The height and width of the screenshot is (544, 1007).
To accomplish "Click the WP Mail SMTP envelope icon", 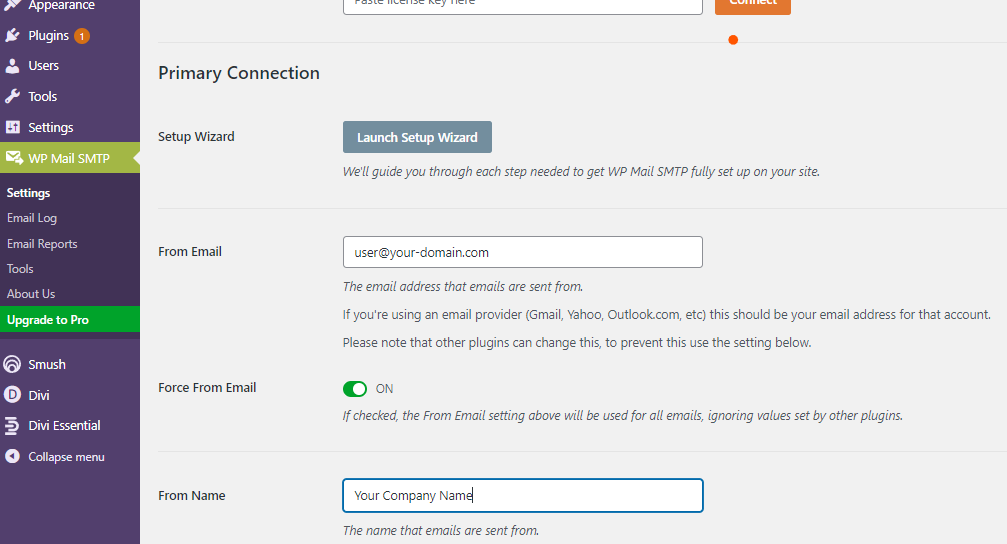I will [x=13, y=157].
